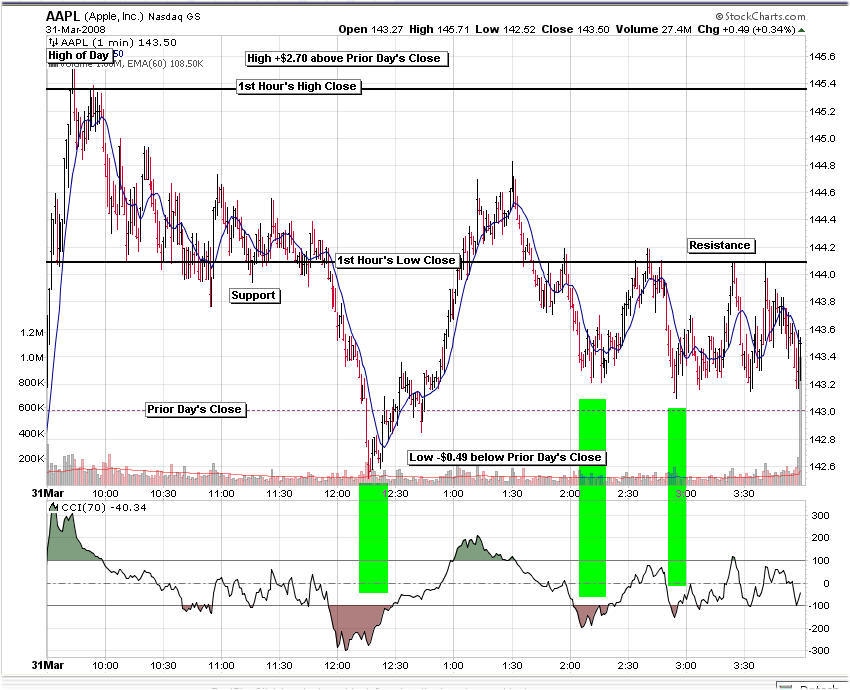The image size is (850, 690).
Task: Click 'High +$2.70 above Prior Day's Close' label
Action: [x=347, y=59]
